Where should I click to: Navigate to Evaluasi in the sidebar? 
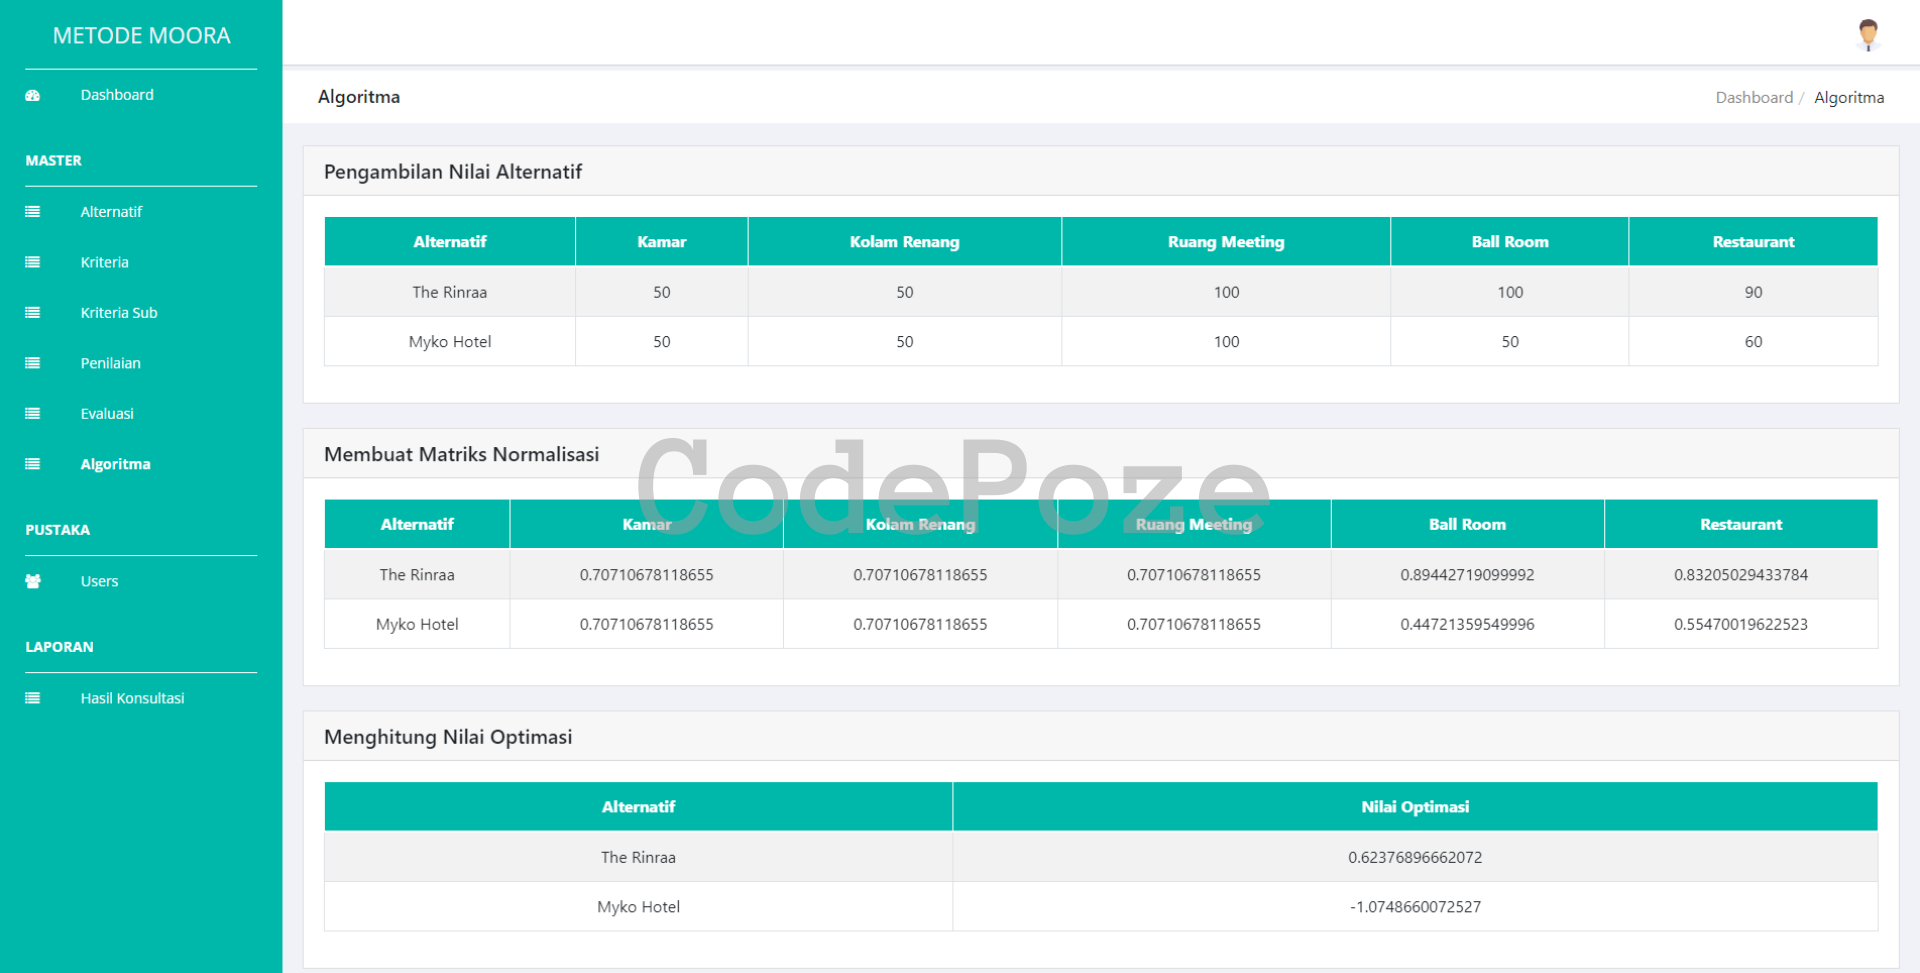point(107,414)
